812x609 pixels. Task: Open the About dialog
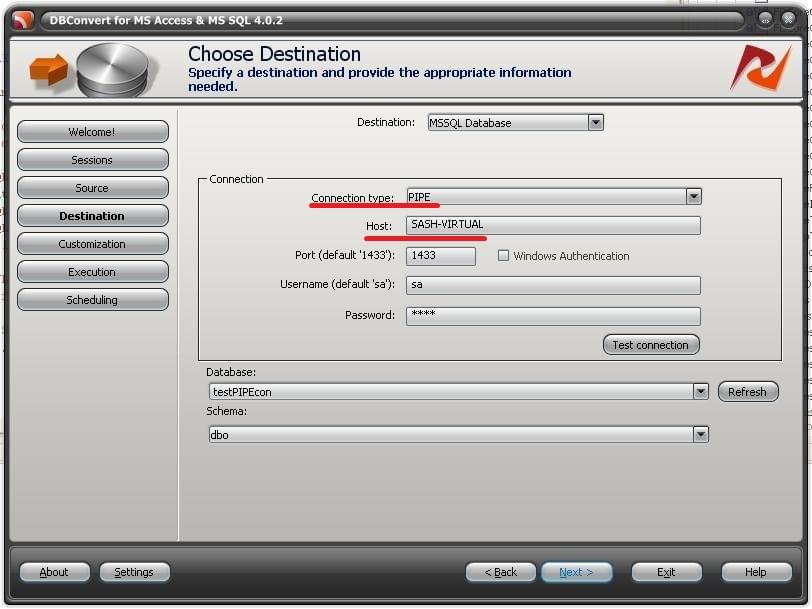[x=54, y=572]
